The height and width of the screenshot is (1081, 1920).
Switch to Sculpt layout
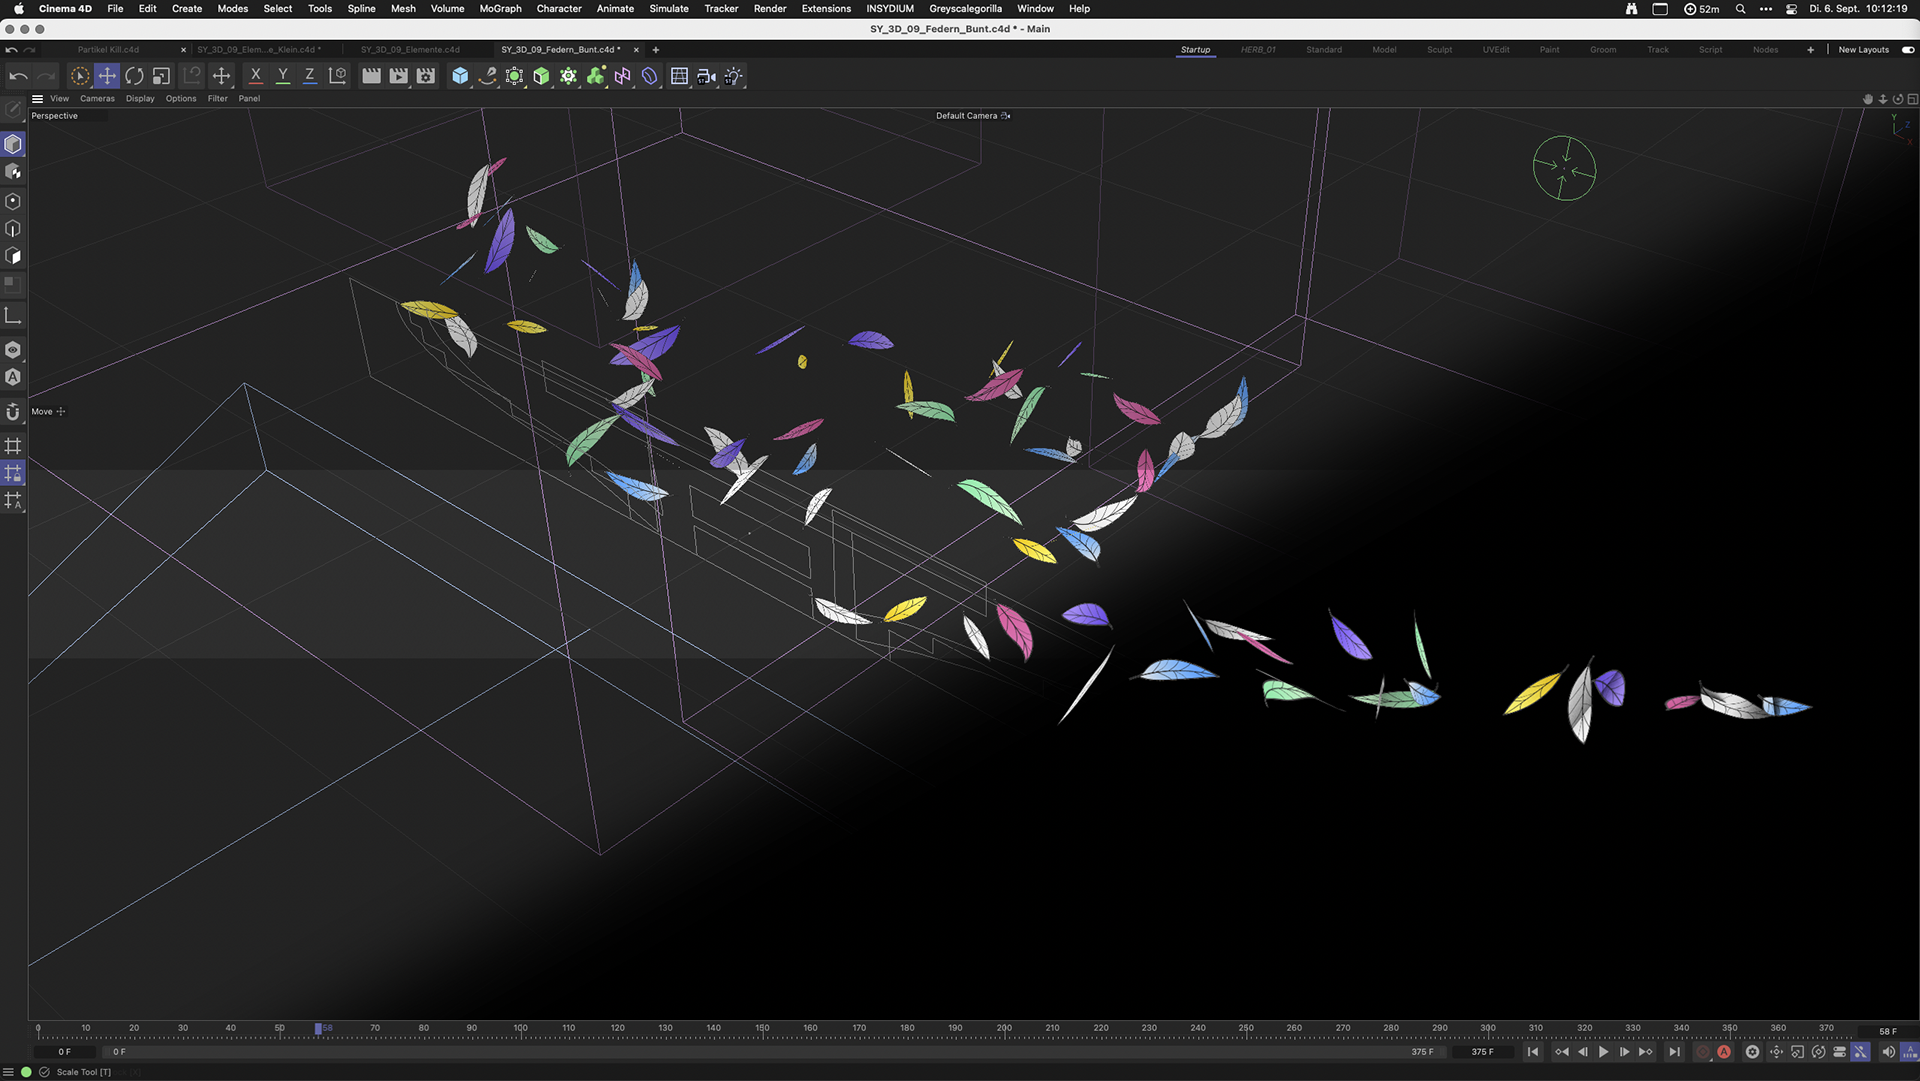(1439, 50)
